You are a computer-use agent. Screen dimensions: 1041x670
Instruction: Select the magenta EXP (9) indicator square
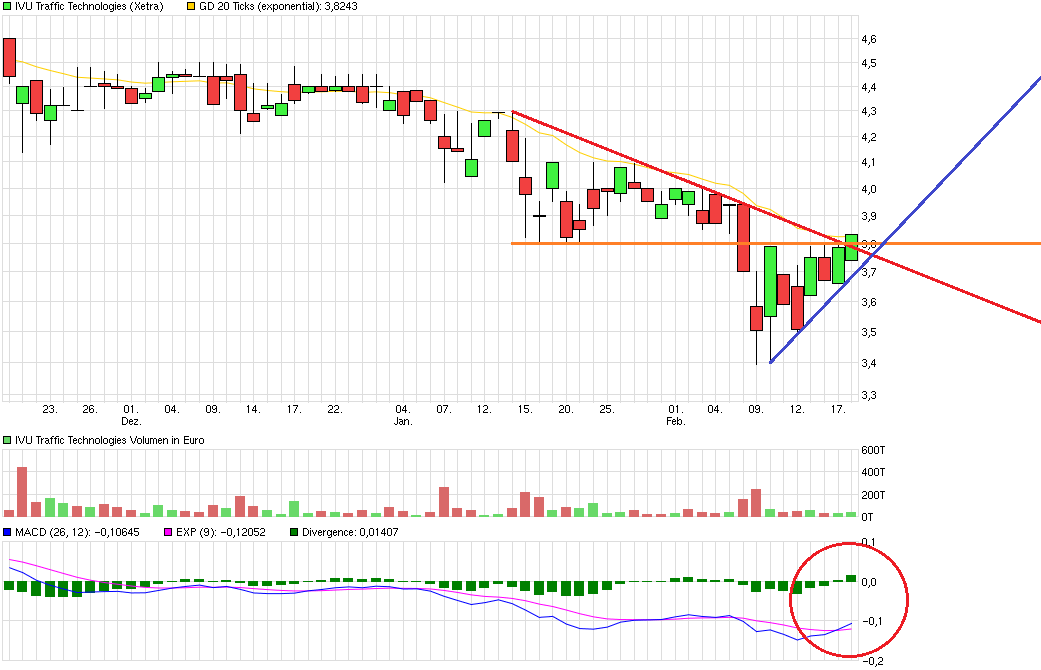click(x=167, y=533)
